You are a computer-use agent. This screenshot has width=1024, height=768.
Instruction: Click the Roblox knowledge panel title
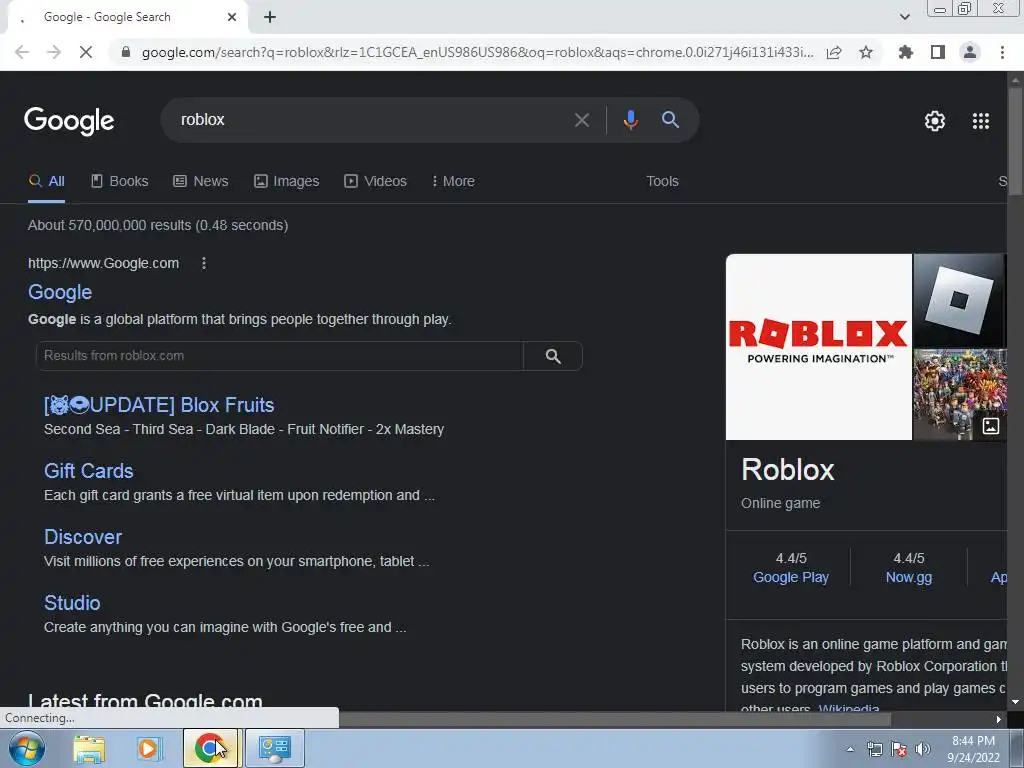pyautogui.click(x=788, y=470)
